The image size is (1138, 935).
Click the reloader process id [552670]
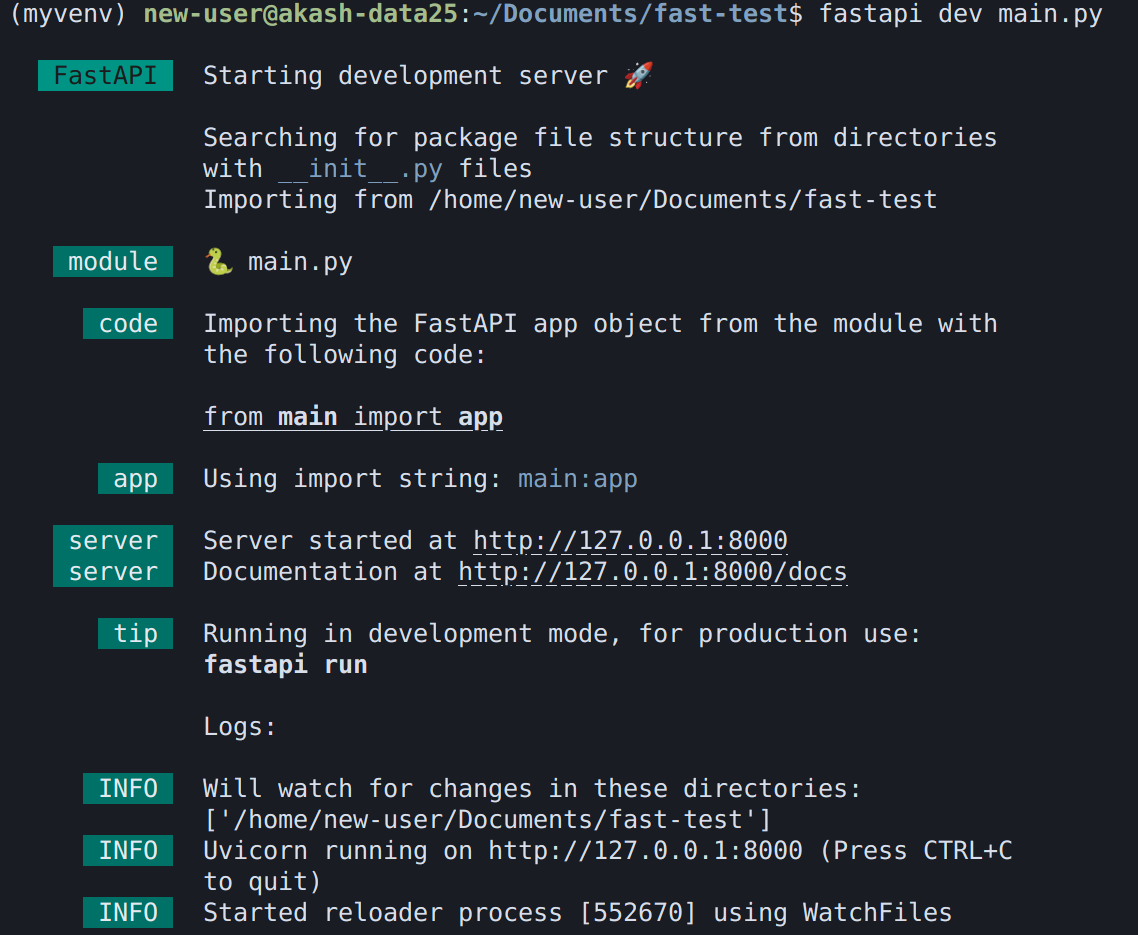point(638,912)
